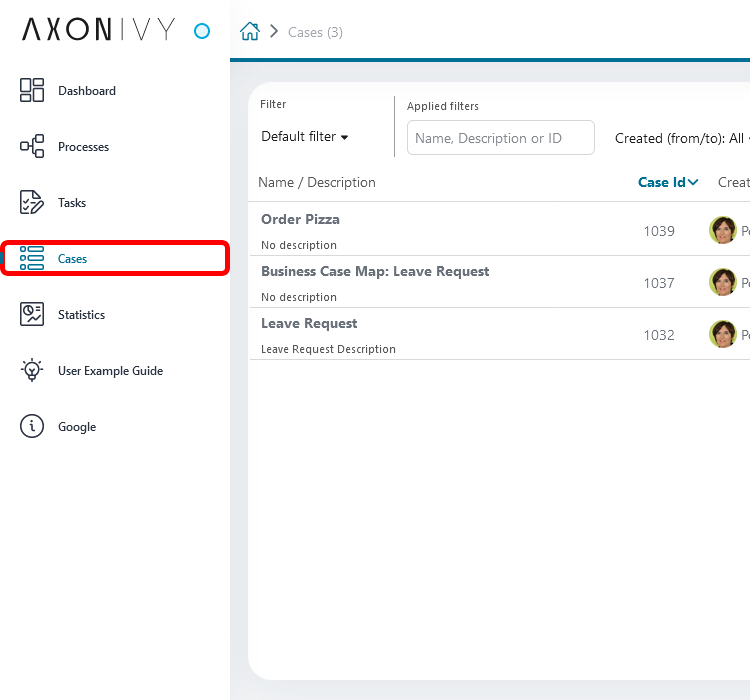This screenshot has height=700, width=750.
Task: Click No description under Order Pizza
Action: click(299, 245)
